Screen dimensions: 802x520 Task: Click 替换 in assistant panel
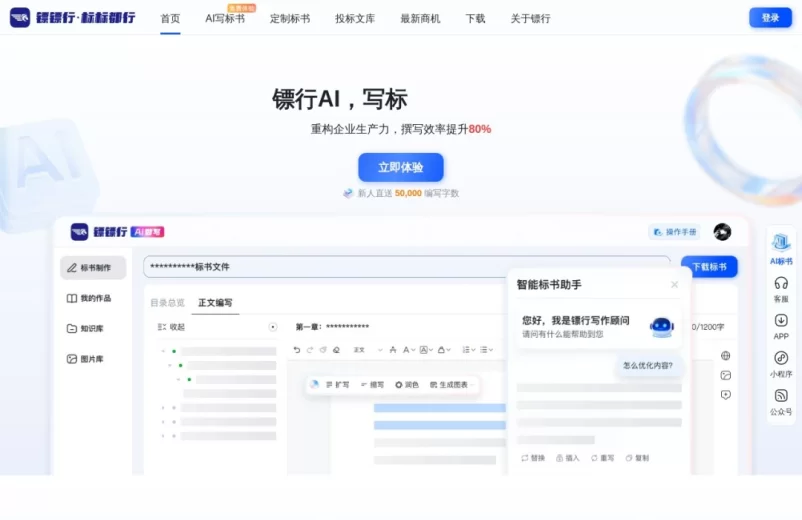coord(533,458)
